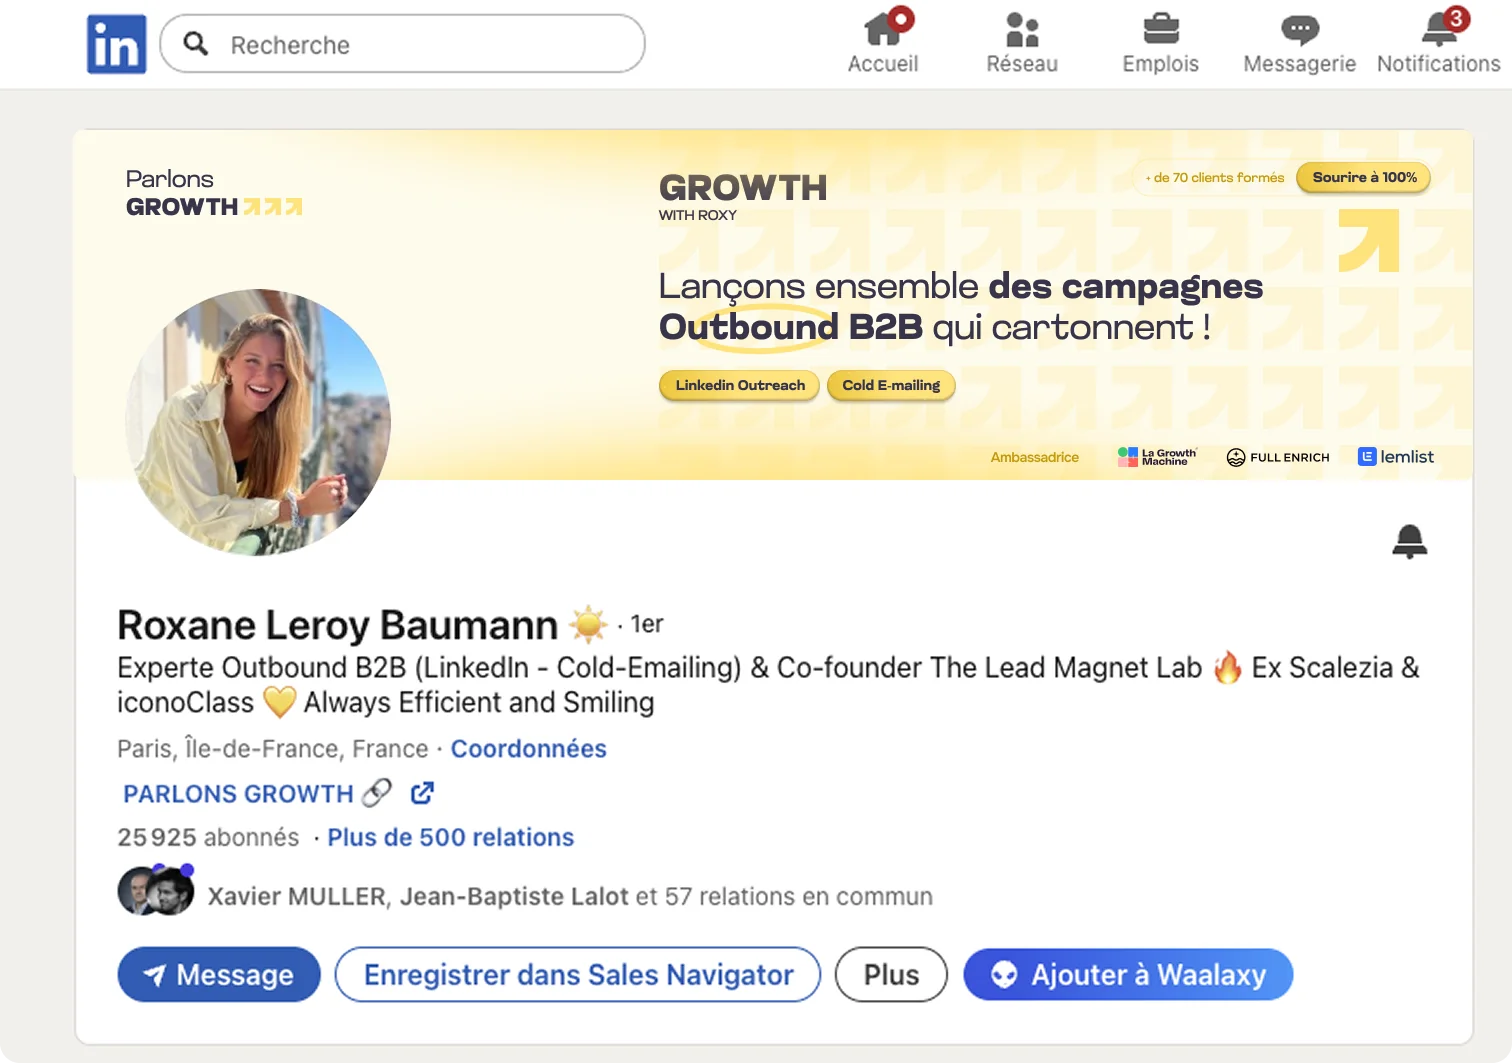
Task: Click the search magnifier icon
Action: tap(196, 44)
